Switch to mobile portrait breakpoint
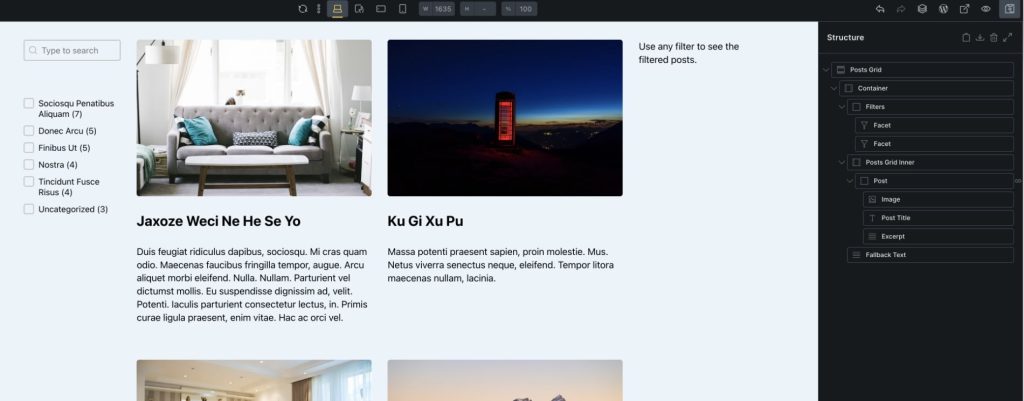The image size is (1024, 401). click(402, 9)
